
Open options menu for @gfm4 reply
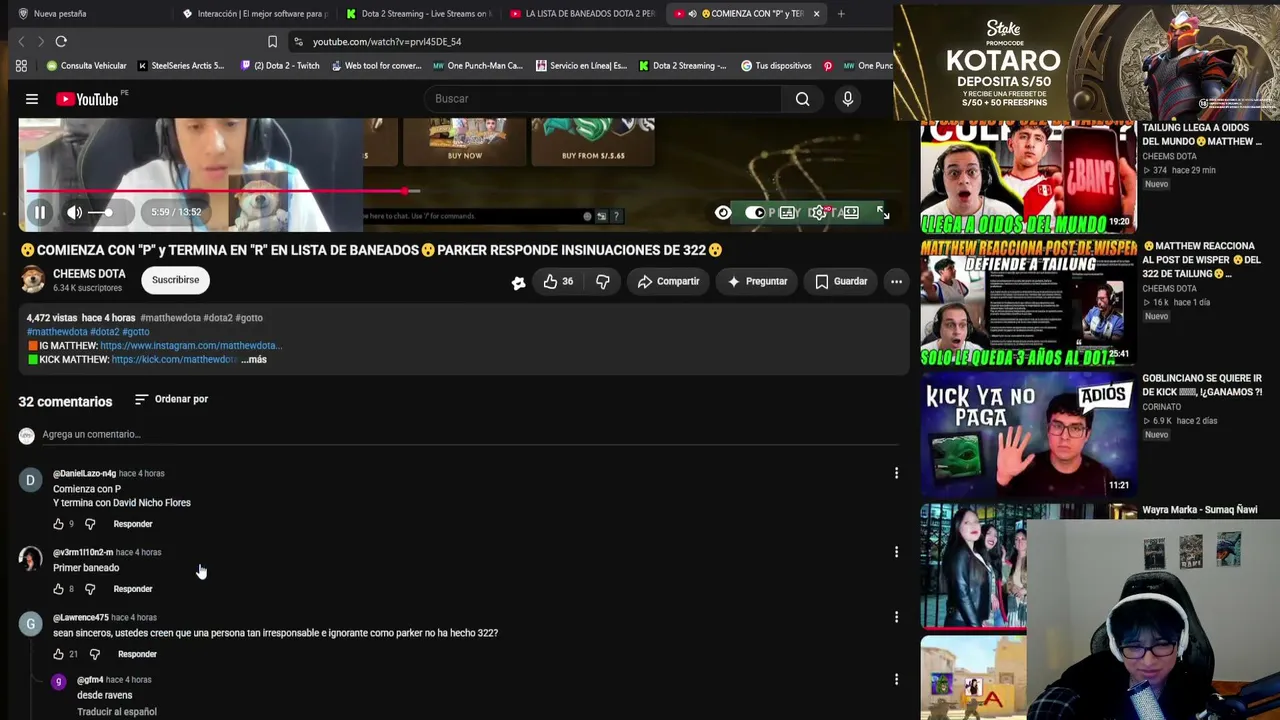click(x=896, y=680)
